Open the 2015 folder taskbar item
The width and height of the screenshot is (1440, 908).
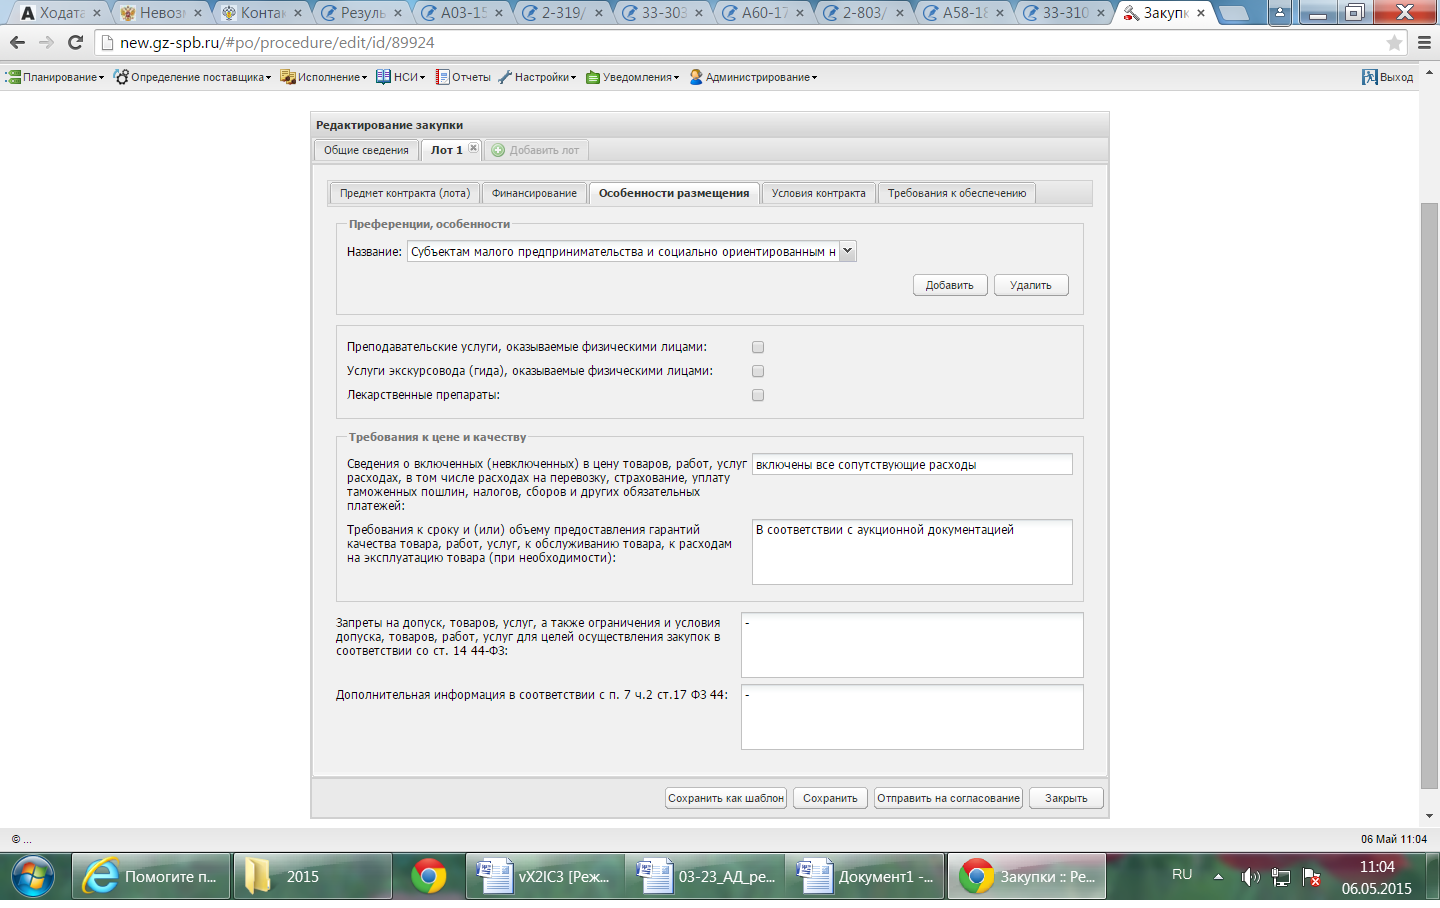tap(312, 877)
